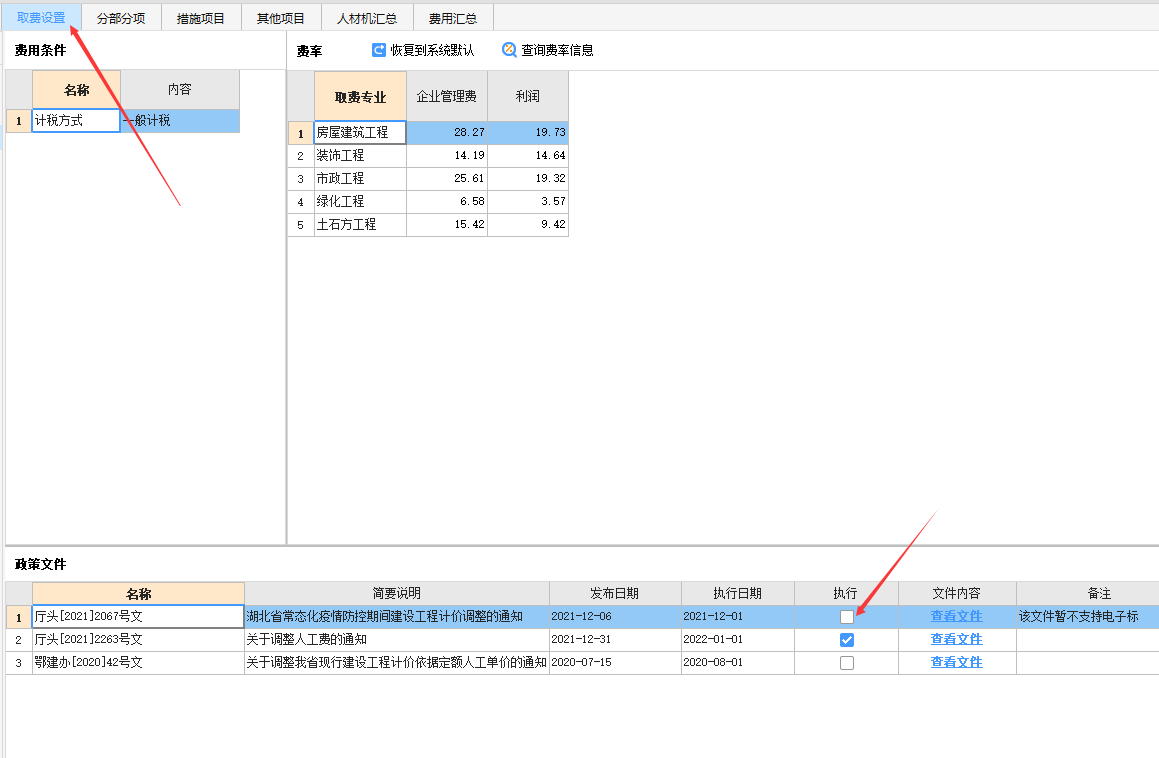Select the 计税方式 name cell
This screenshot has width=1159, height=758.
coord(76,121)
